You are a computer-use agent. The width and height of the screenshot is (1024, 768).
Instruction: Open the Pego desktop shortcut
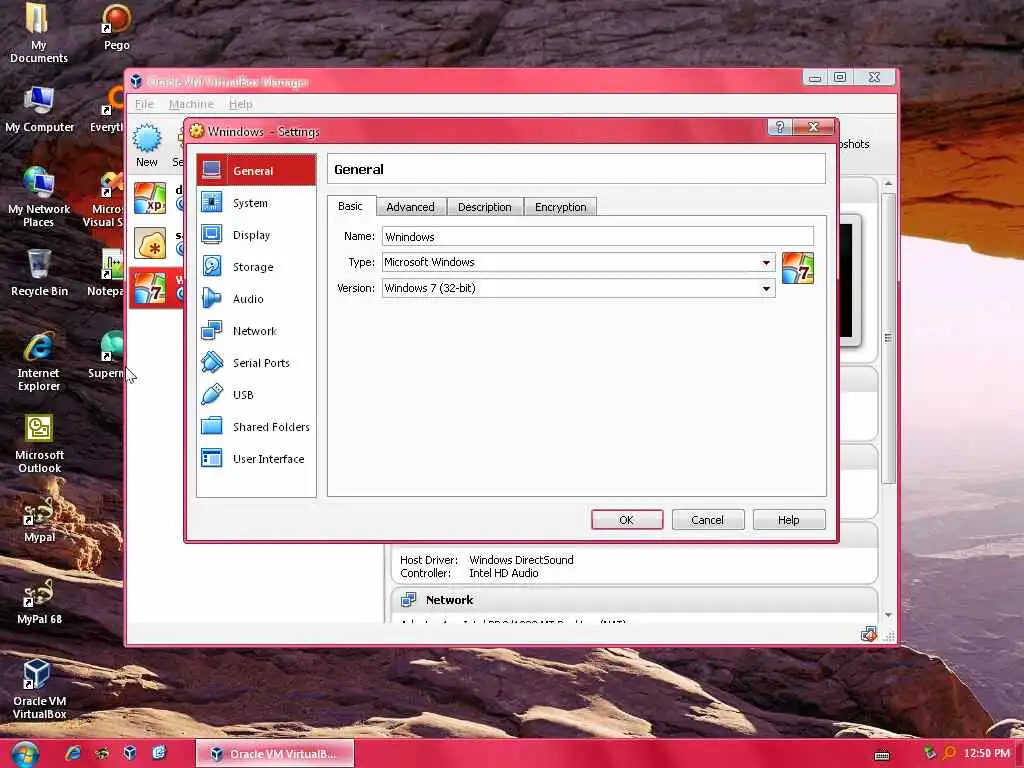tap(116, 27)
